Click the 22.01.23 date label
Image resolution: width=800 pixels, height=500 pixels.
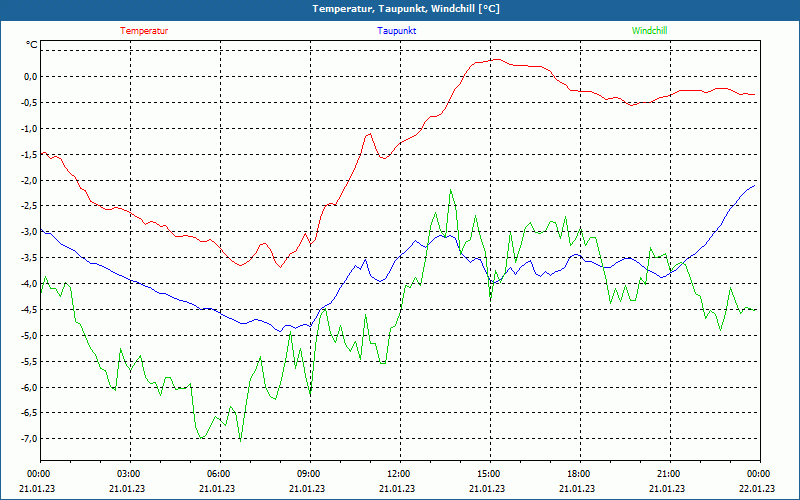pyautogui.click(x=757, y=488)
